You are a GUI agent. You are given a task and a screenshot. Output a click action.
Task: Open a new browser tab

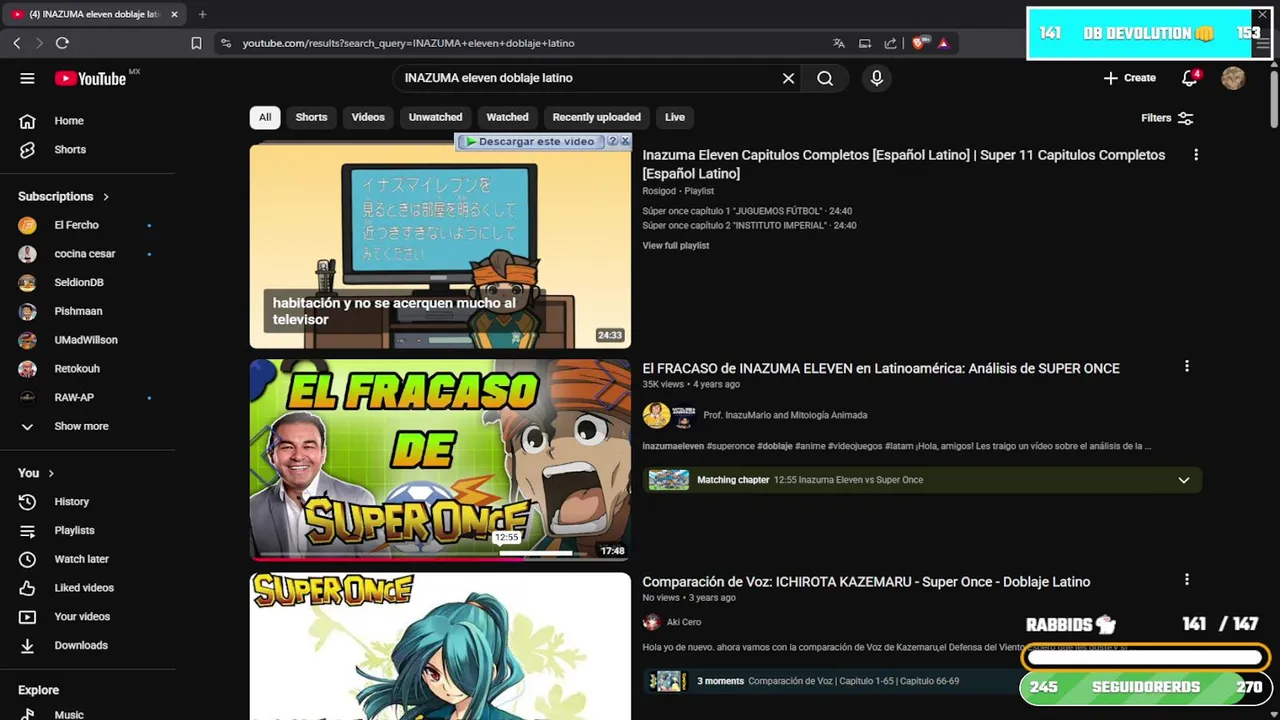click(x=202, y=14)
